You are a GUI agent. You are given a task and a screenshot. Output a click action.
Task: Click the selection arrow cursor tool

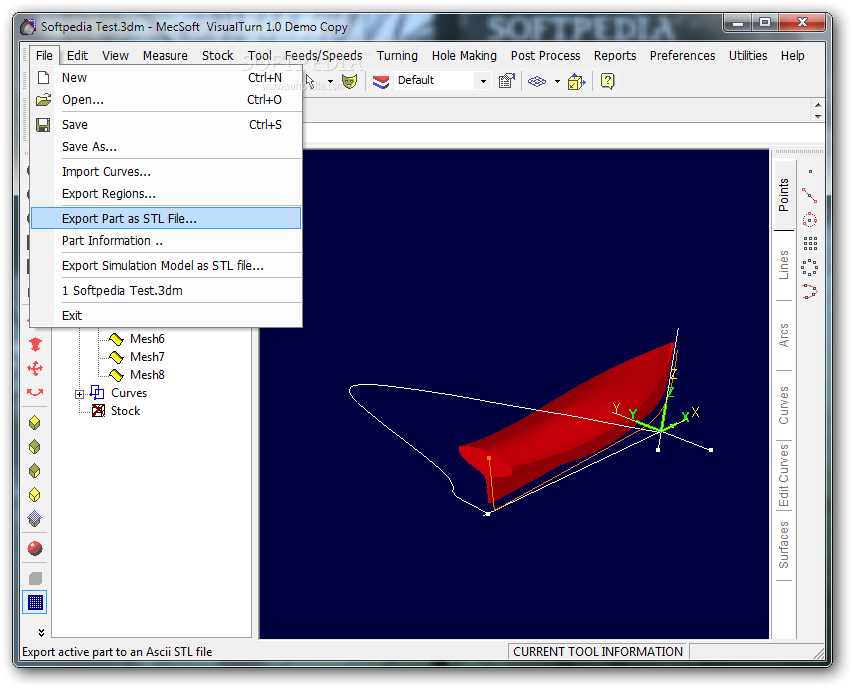tap(311, 82)
